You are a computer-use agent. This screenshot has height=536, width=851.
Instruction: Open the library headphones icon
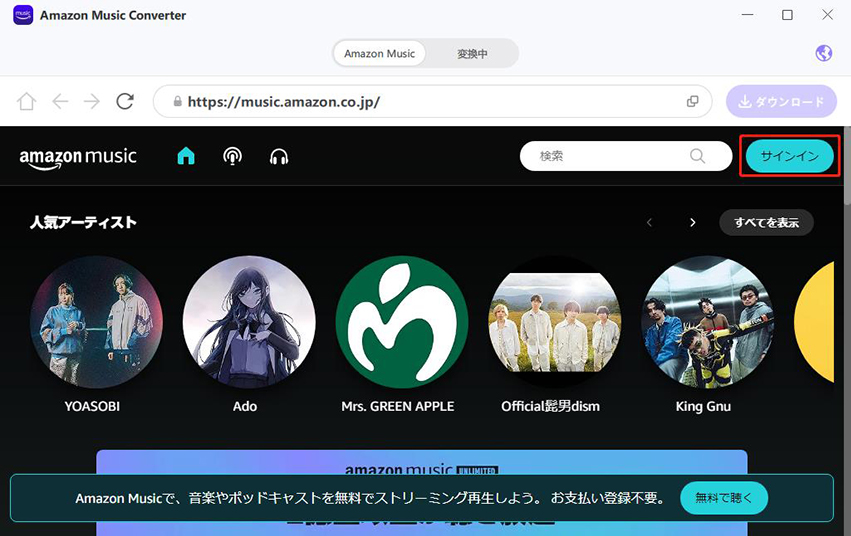coord(279,157)
